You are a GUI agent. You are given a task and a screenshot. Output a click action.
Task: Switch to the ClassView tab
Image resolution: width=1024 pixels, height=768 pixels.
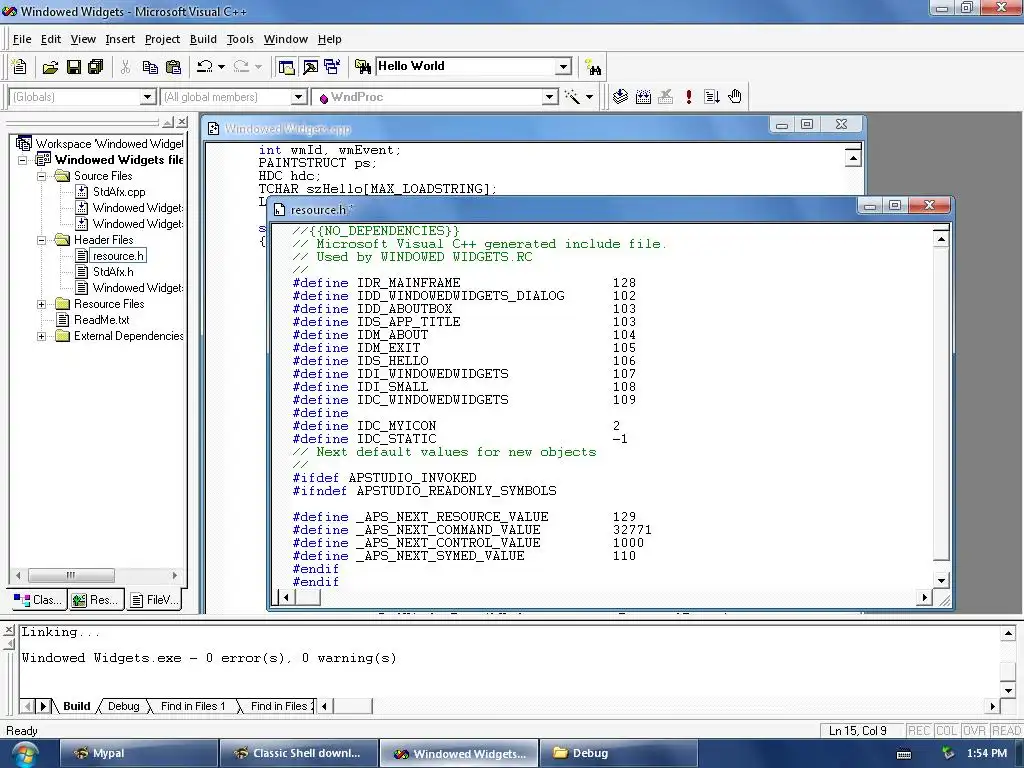39,600
